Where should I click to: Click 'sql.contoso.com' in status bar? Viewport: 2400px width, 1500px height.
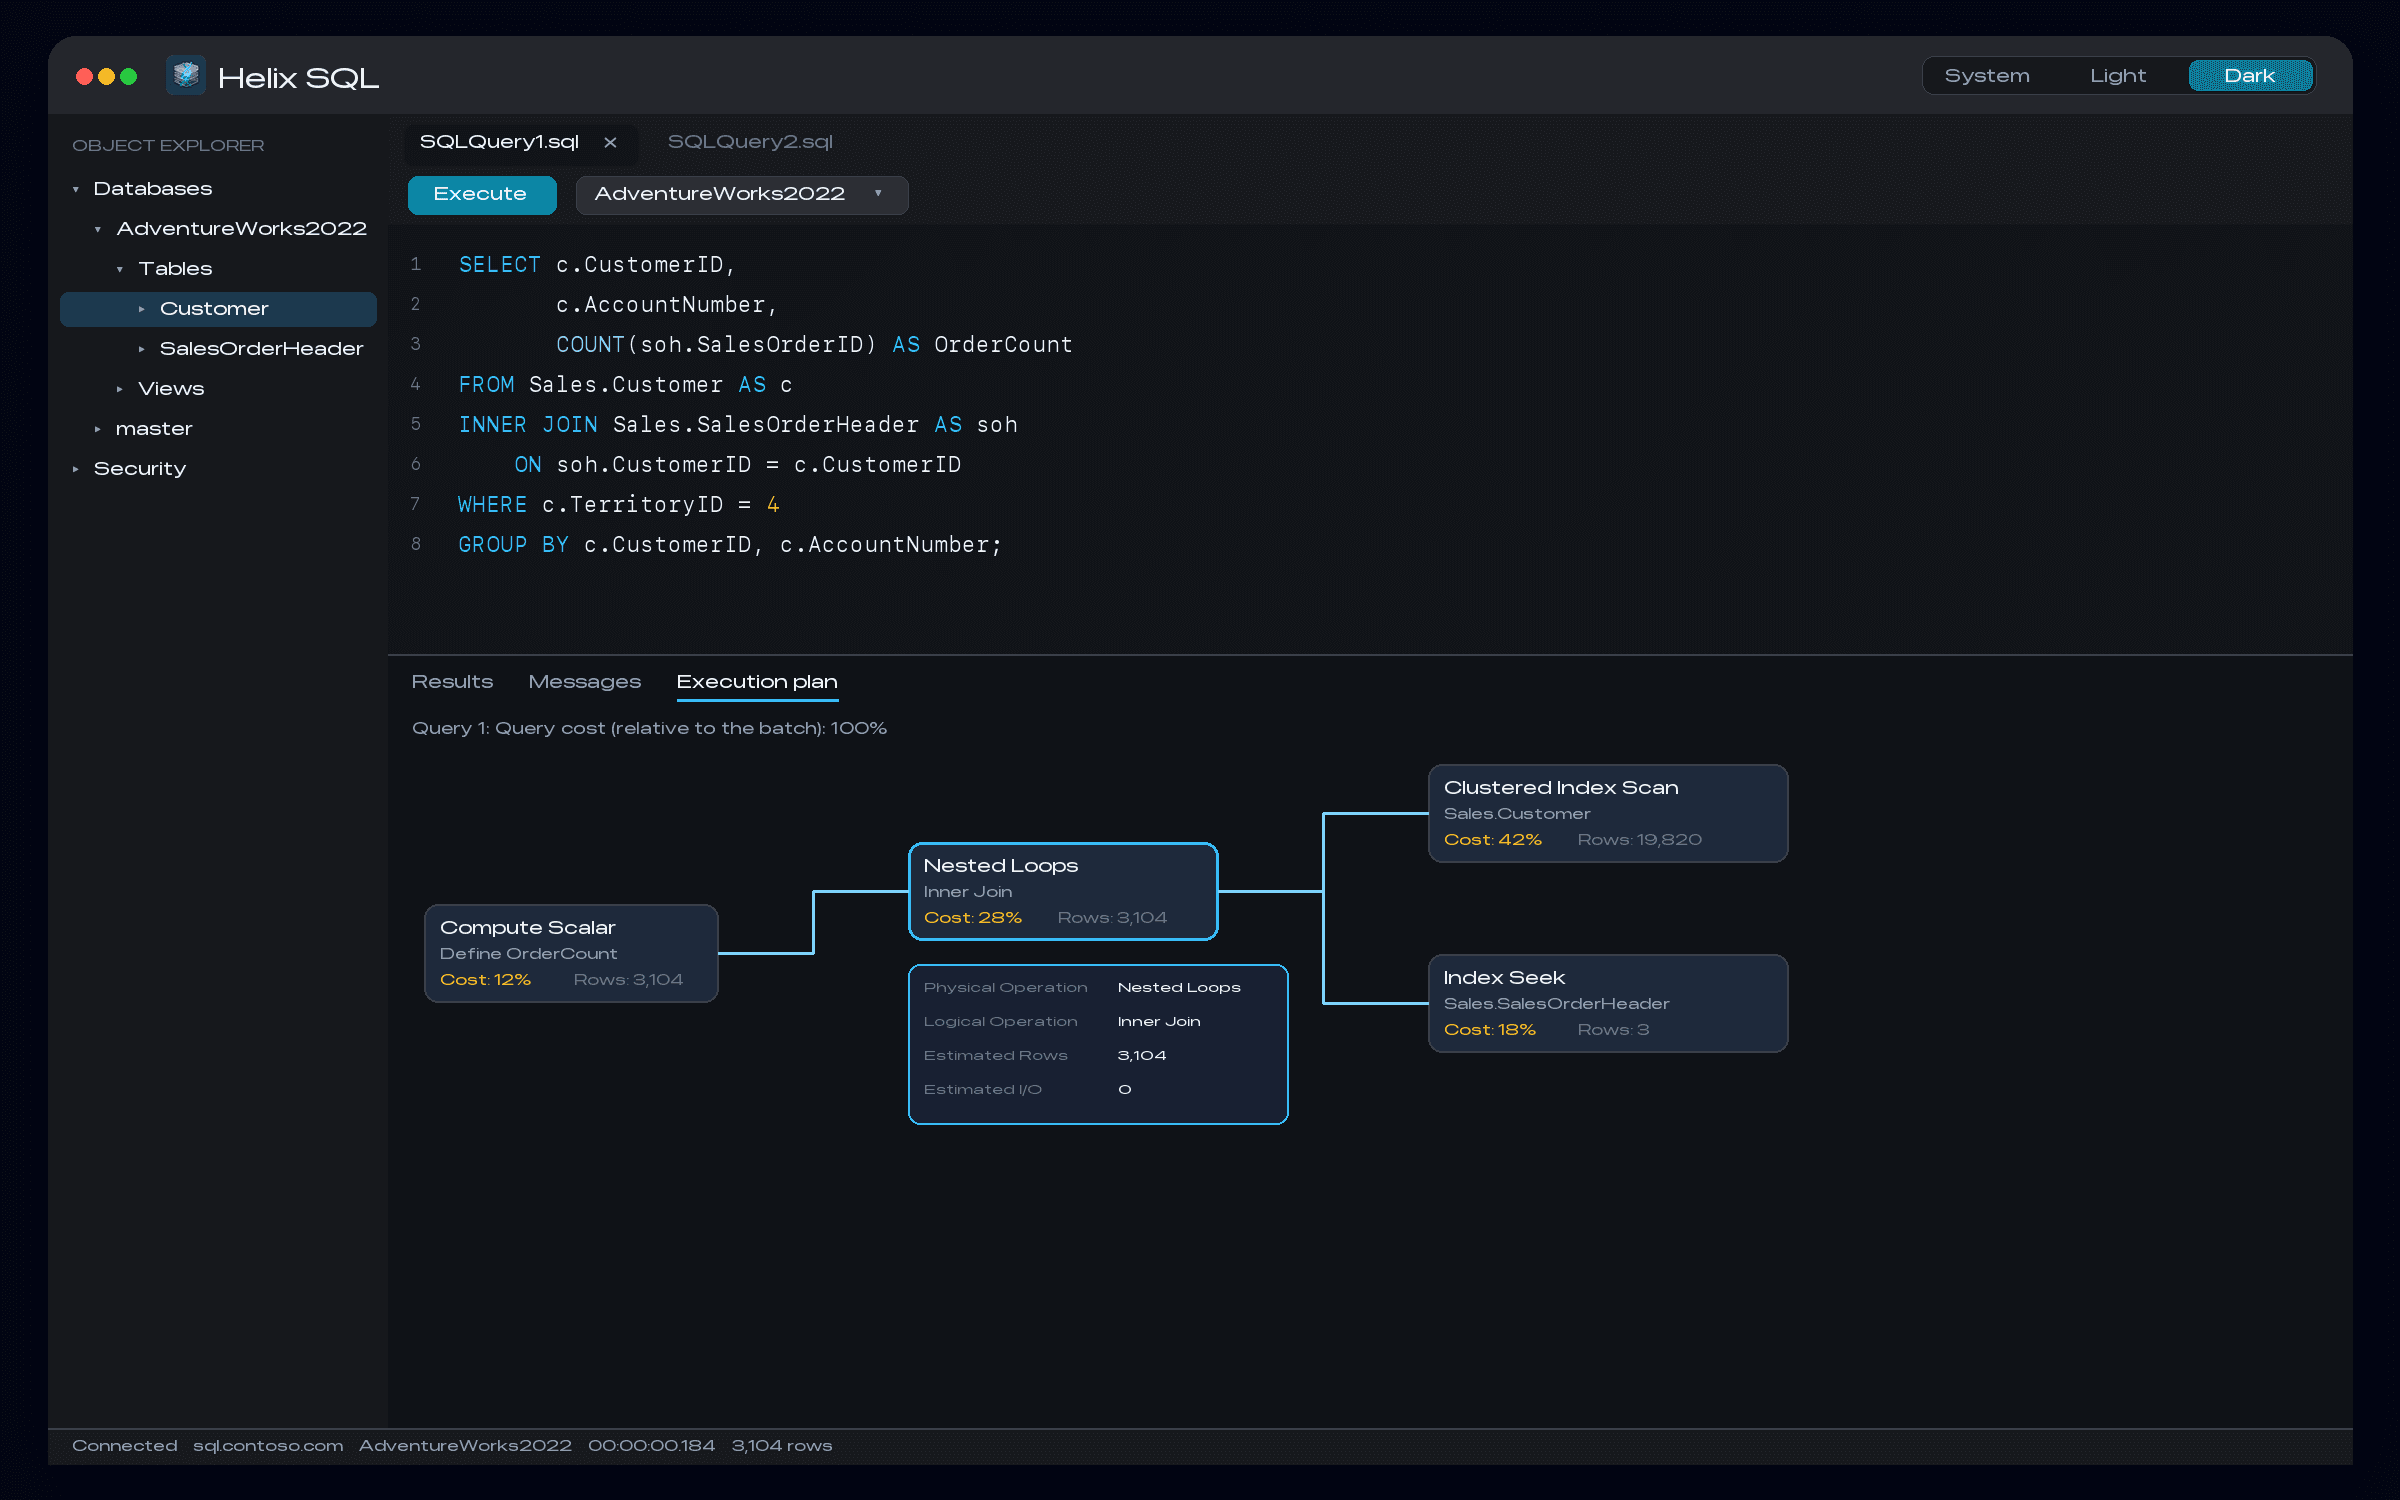268,1446
